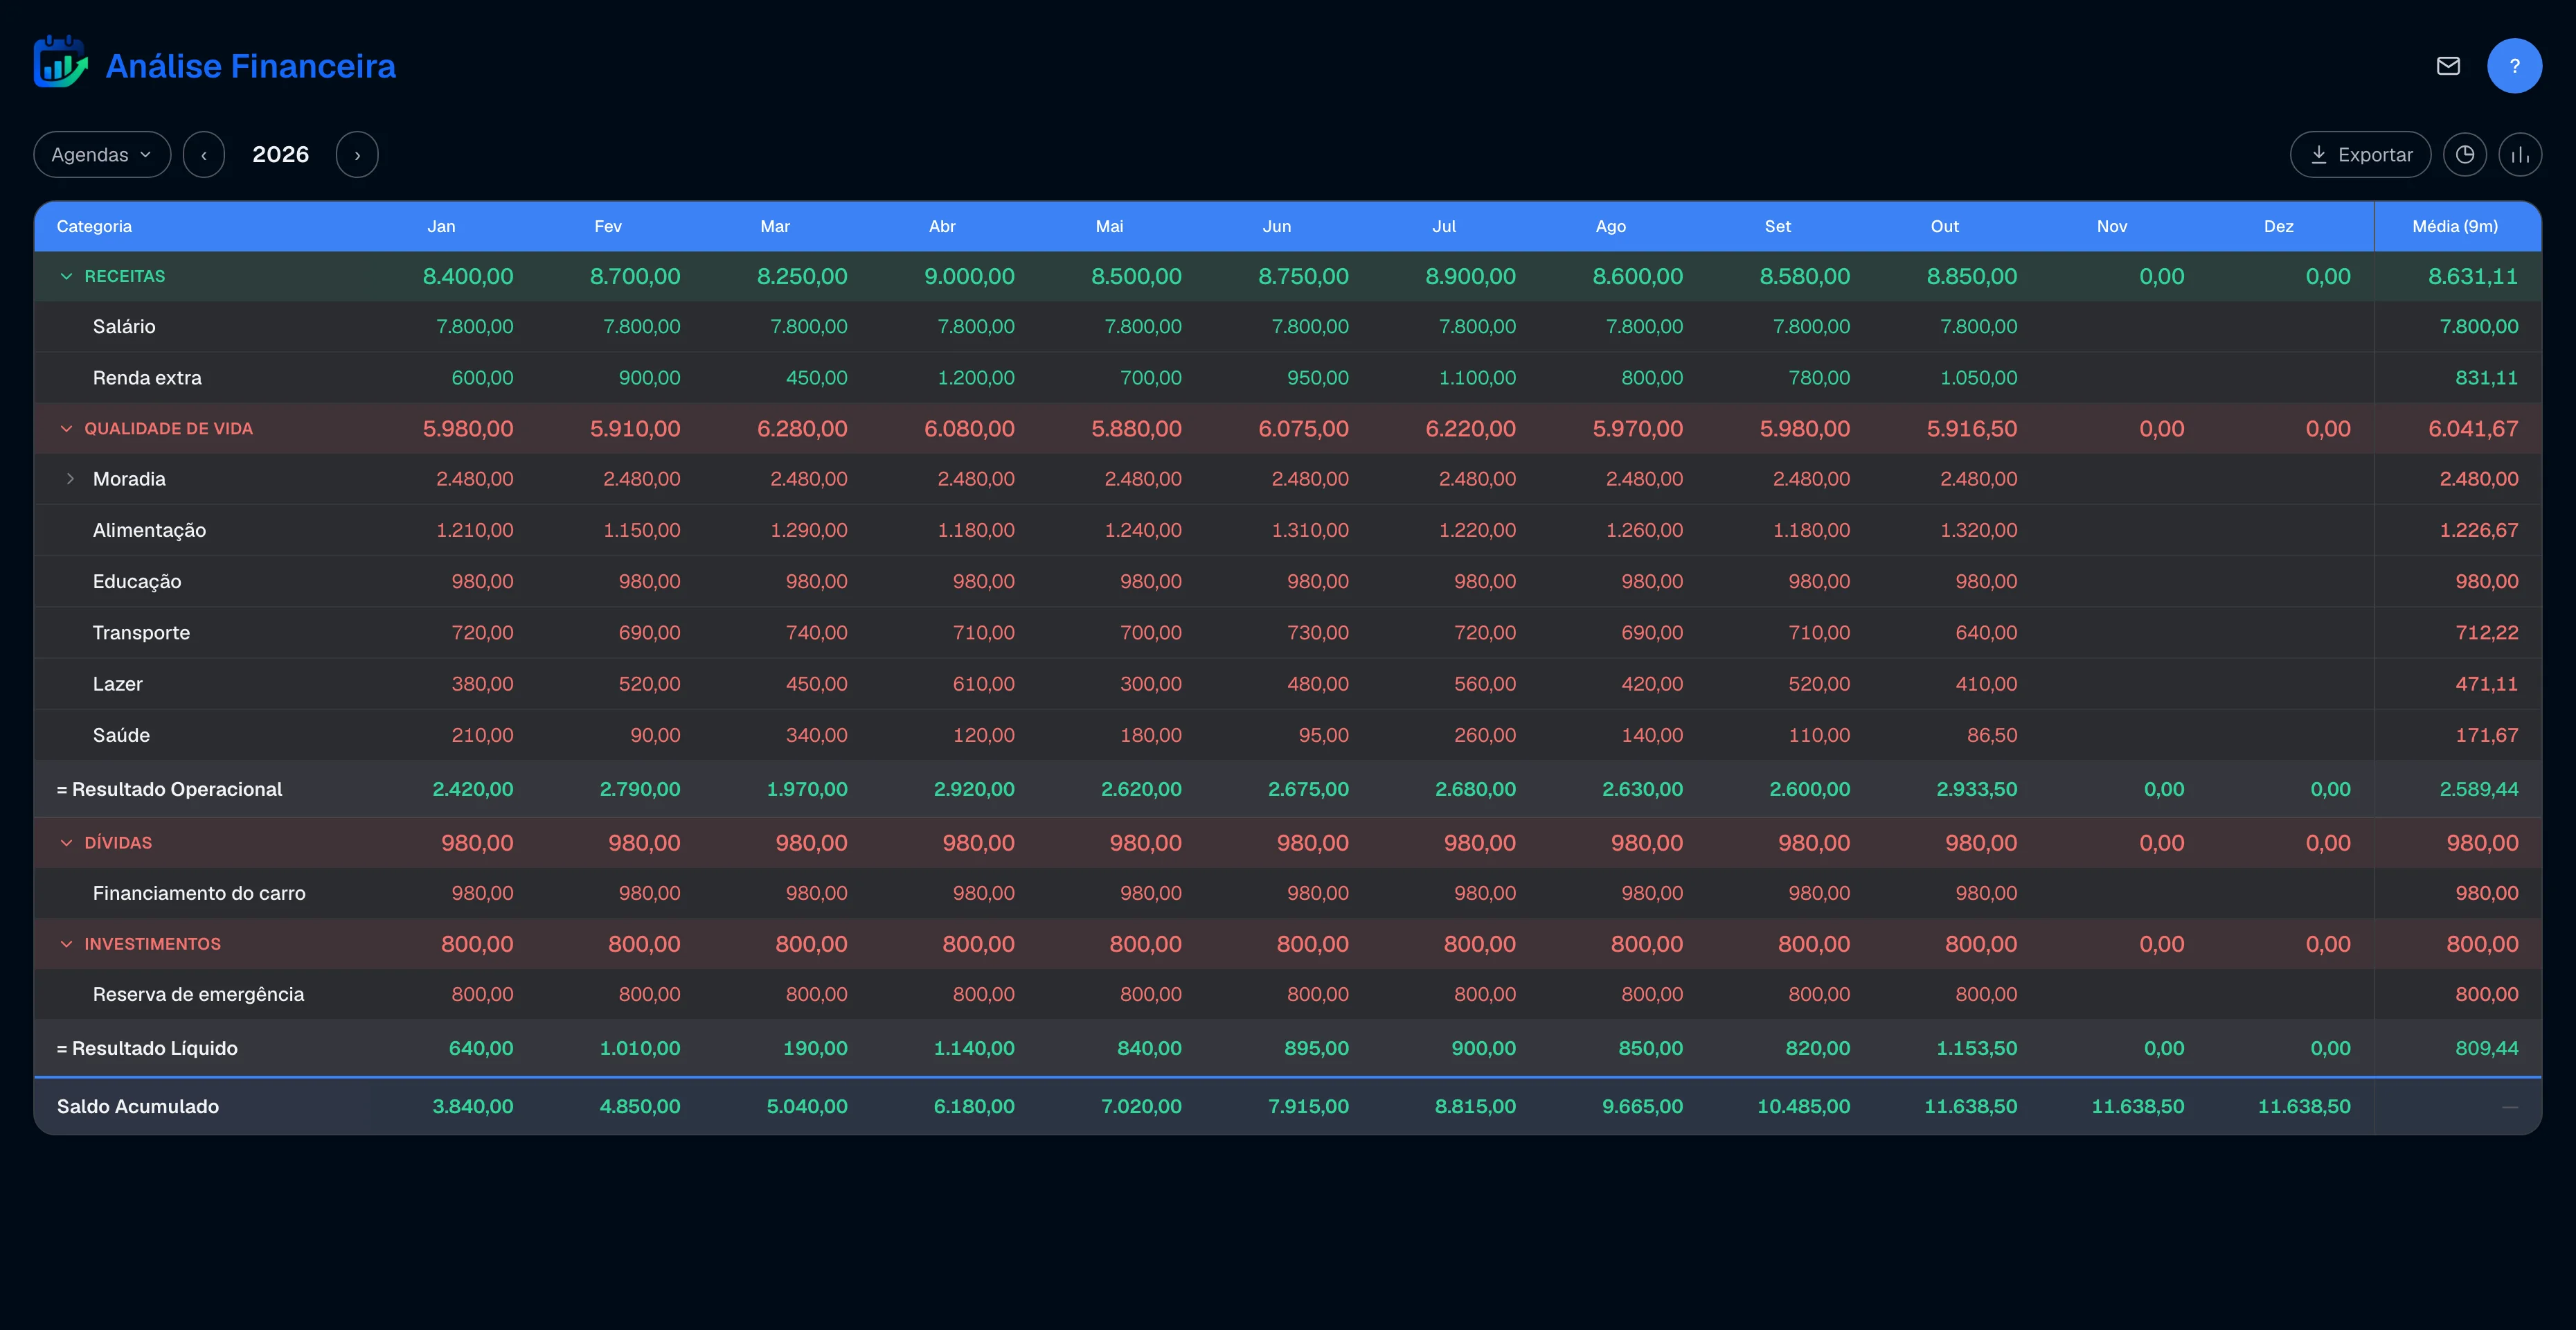Collapse the DÍVIDAS group
The height and width of the screenshot is (1330, 2576).
click(66, 843)
